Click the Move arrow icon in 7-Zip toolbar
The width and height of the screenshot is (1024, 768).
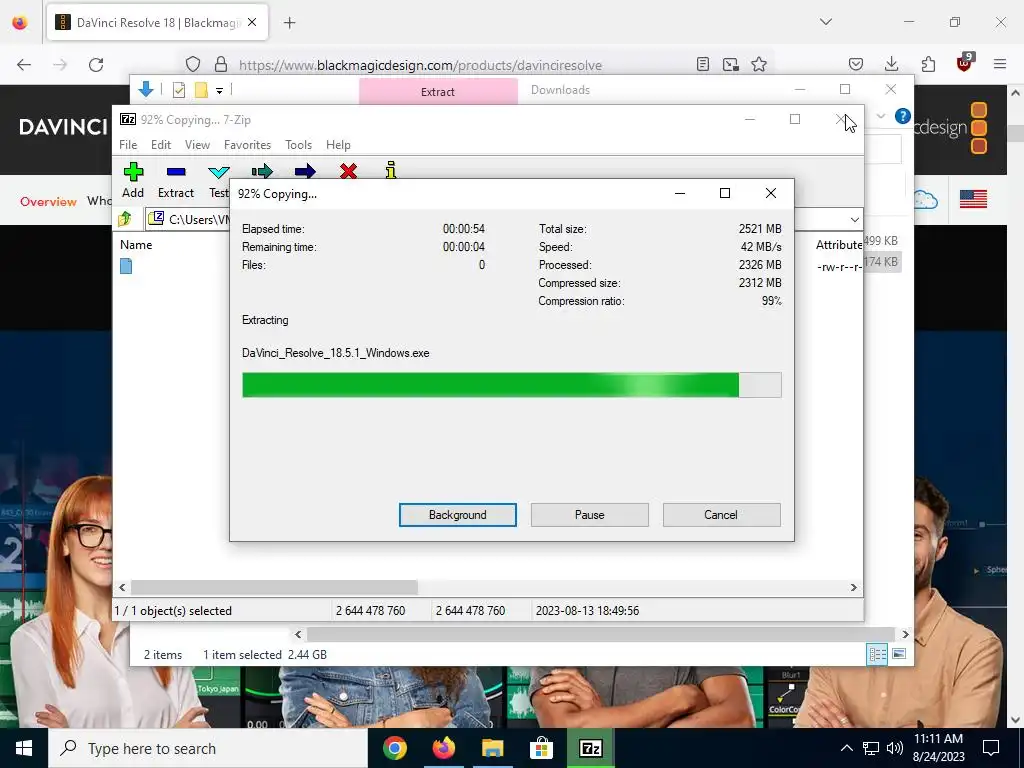tap(305, 171)
